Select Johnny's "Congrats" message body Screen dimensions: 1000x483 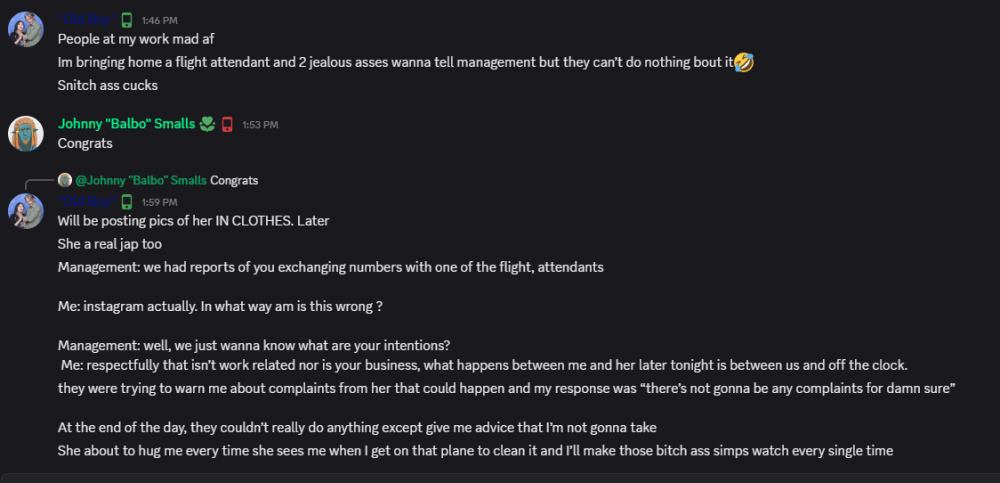tap(85, 143)
